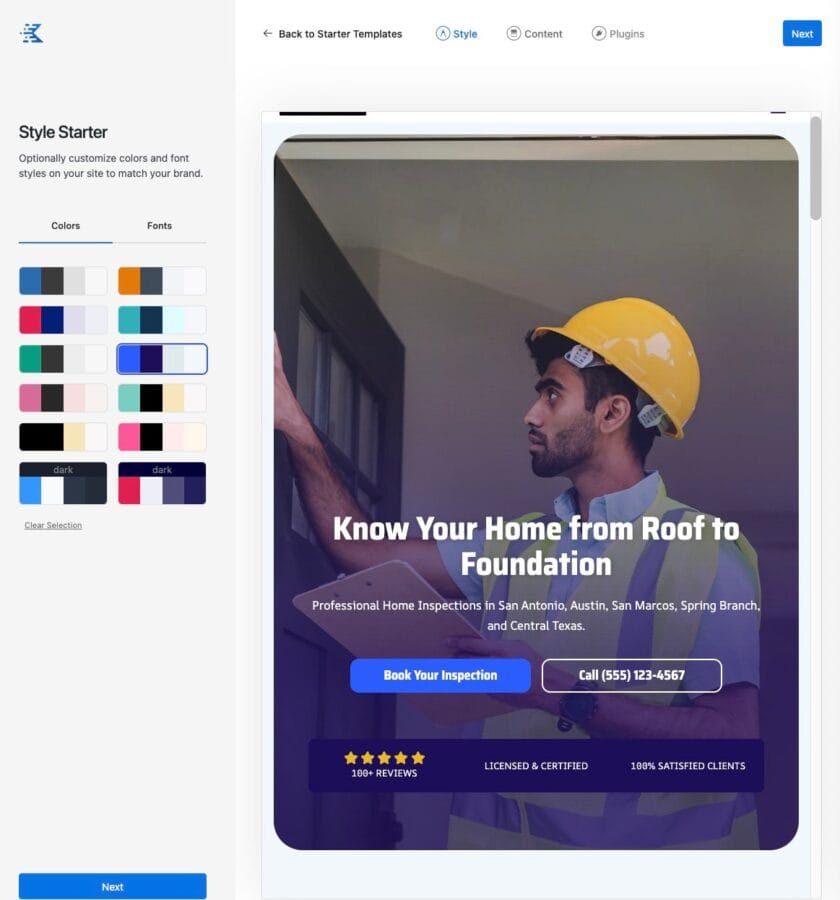
Task: Click the Kadence logo icon
Action: point(32,34)
